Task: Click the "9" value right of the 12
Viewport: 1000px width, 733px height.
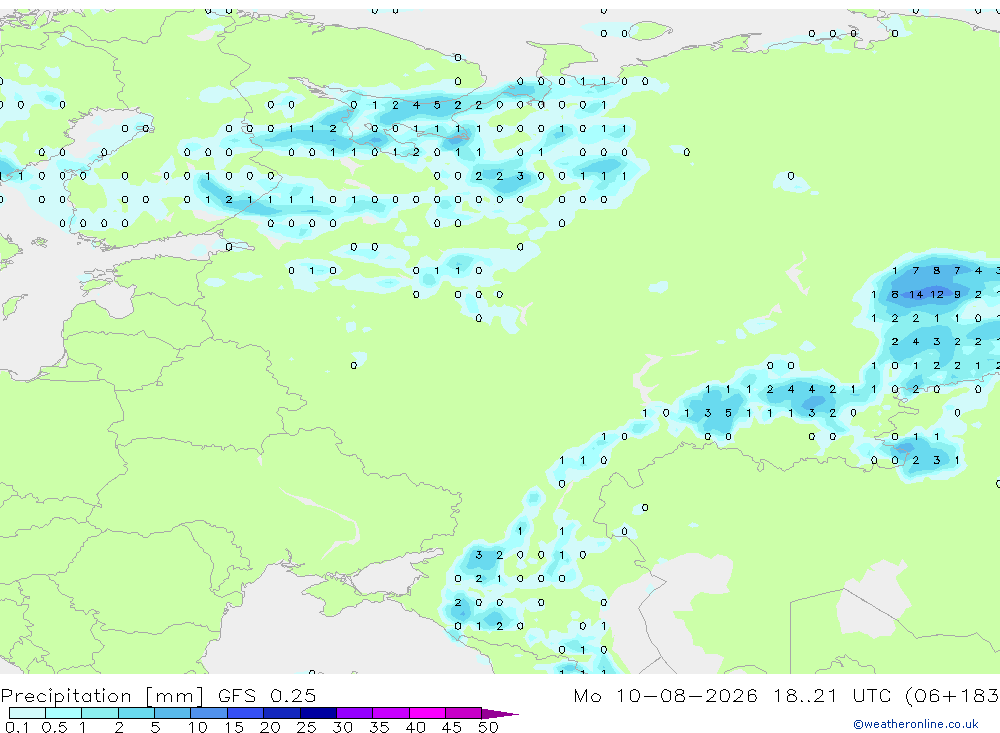Action: [957, 294]
